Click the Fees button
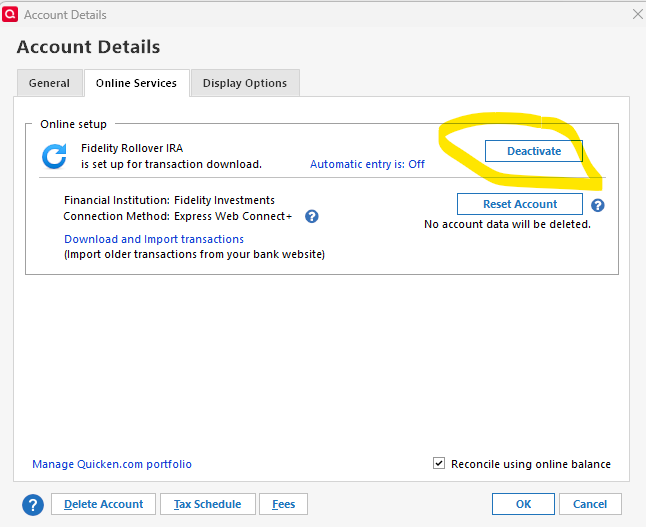Image resolution: width=646 pixels, height=527 pixels. pyautogui.click(x=283, y=504)
